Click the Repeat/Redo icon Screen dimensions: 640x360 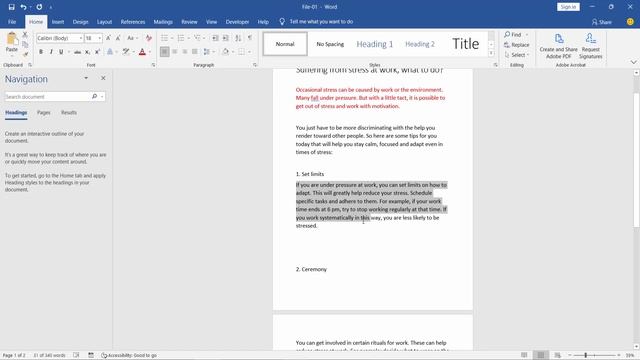pos(39,7)
